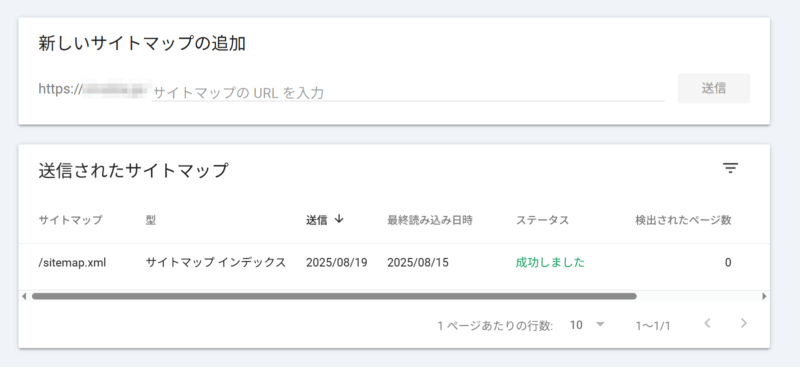Viewport: 800px width, 367px height.
Task: Open the rows-per-page dropdown arrow
Action: [x=600, y=324]
